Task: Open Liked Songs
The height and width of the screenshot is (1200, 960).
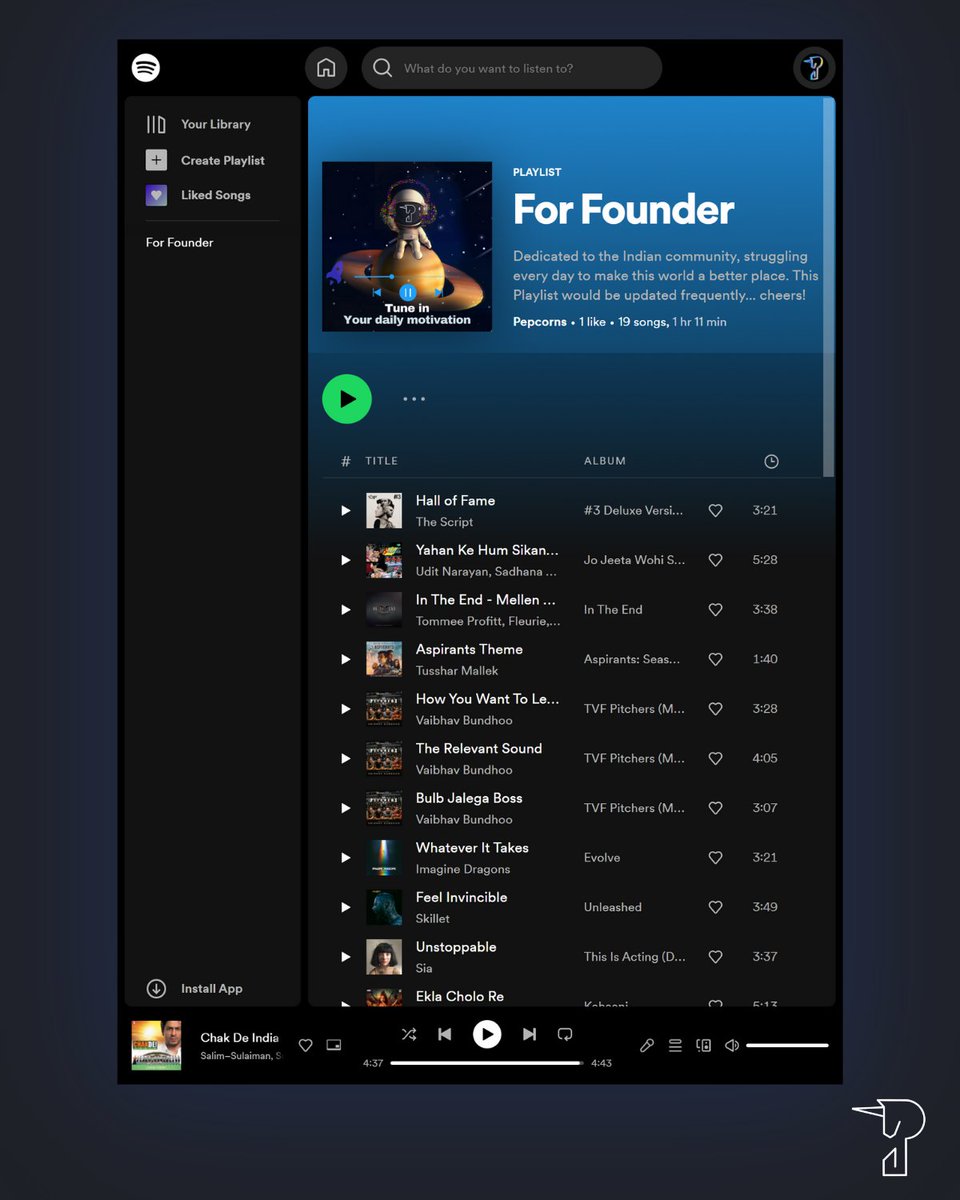Action: (199, 195)
